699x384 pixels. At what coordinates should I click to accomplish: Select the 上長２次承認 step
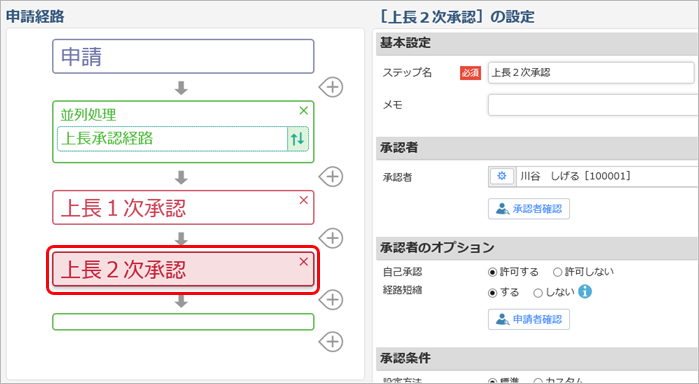183,269
